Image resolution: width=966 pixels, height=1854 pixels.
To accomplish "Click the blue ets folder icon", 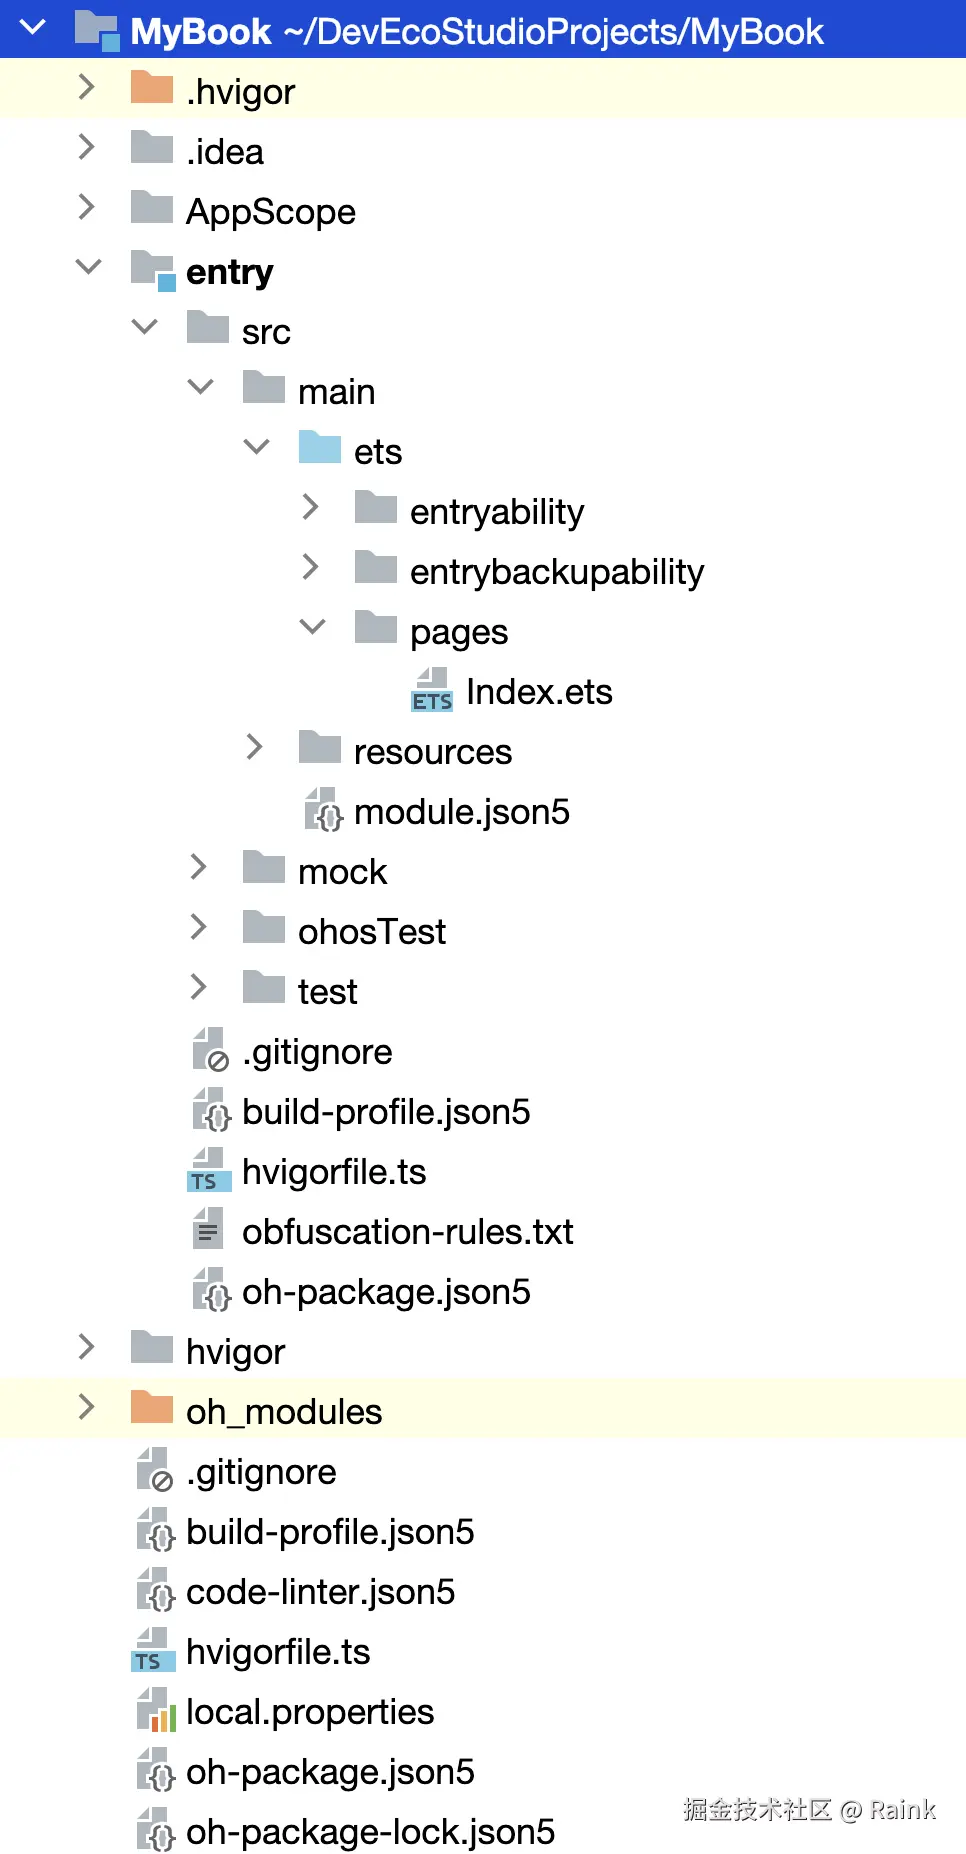I will pyautogui.click(x=320, y=449).
